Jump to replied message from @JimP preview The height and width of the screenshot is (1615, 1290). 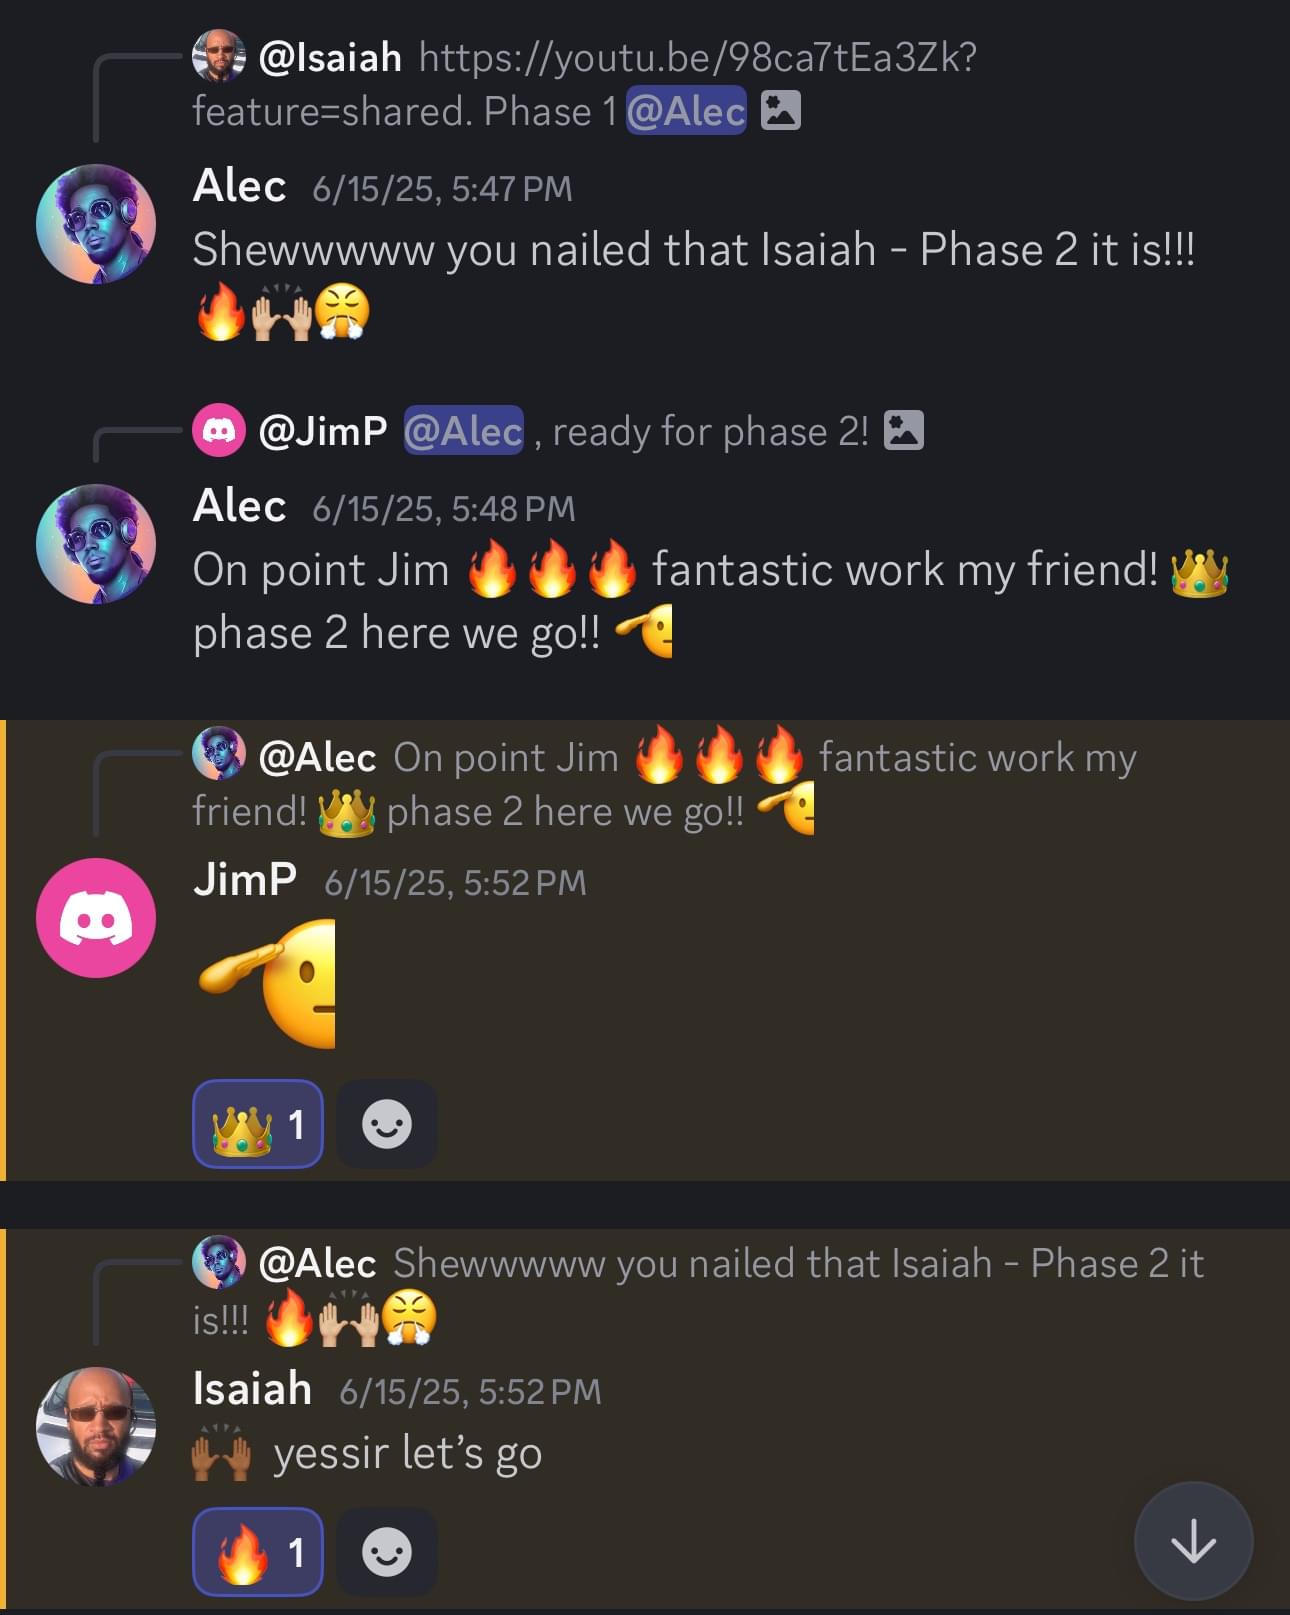click(x=558, y=431)
